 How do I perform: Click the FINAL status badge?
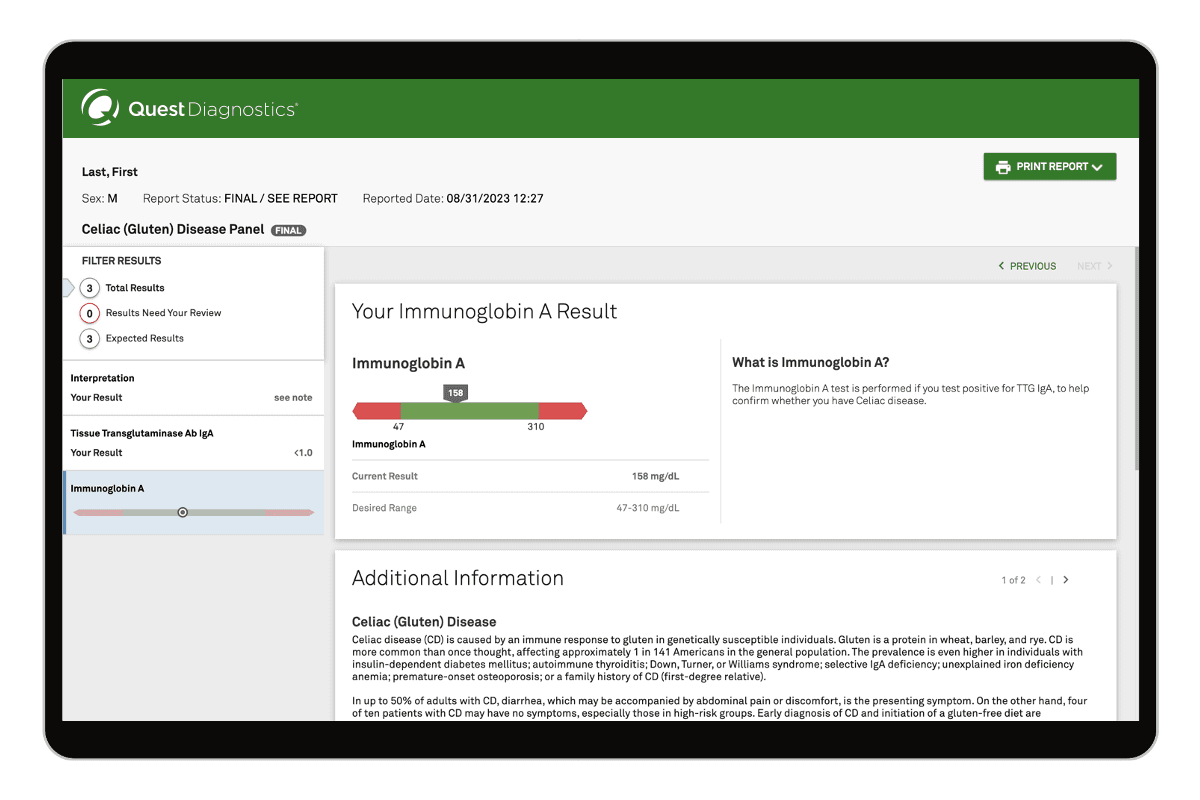coord(288,230)
